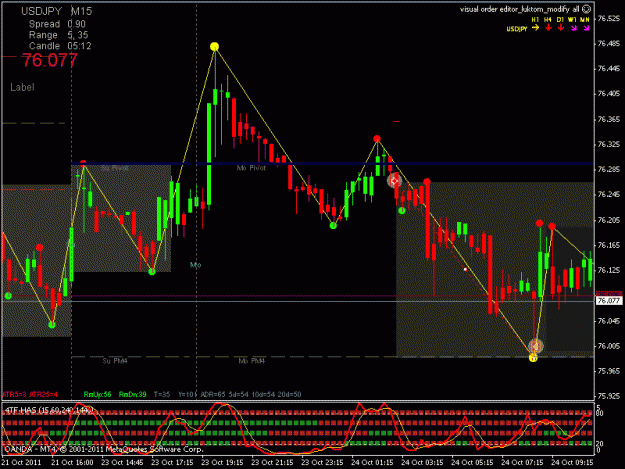Image resolution: width=625 pixels, height=469 pixels.
Task: Select the 'Mo Pivot' line label
Action: click(x=251, y=168)
